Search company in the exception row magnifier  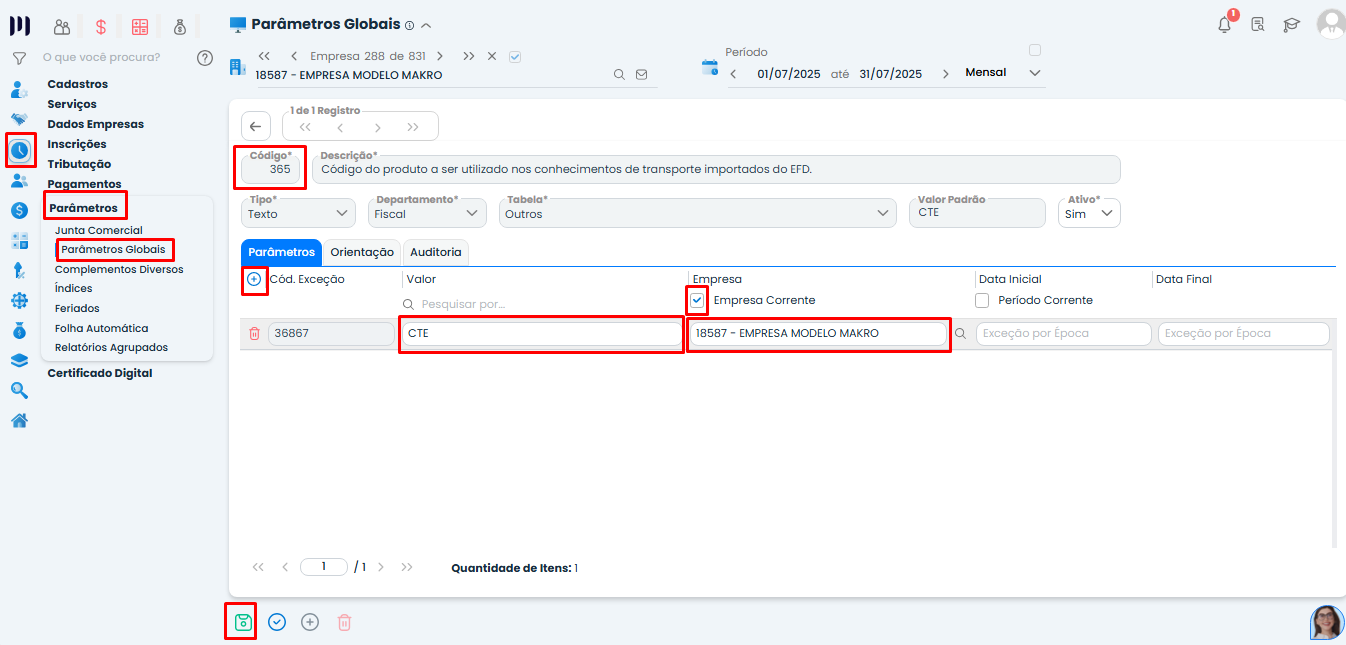click(961, 334)
